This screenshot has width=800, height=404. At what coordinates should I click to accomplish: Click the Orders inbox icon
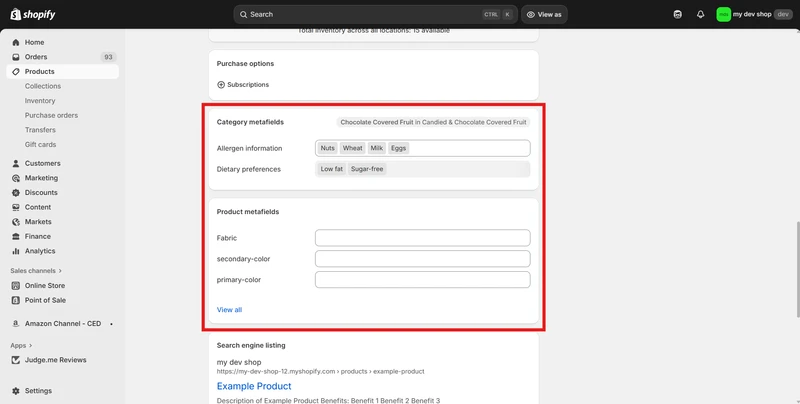pyautogui.click(x=16, y=57)
